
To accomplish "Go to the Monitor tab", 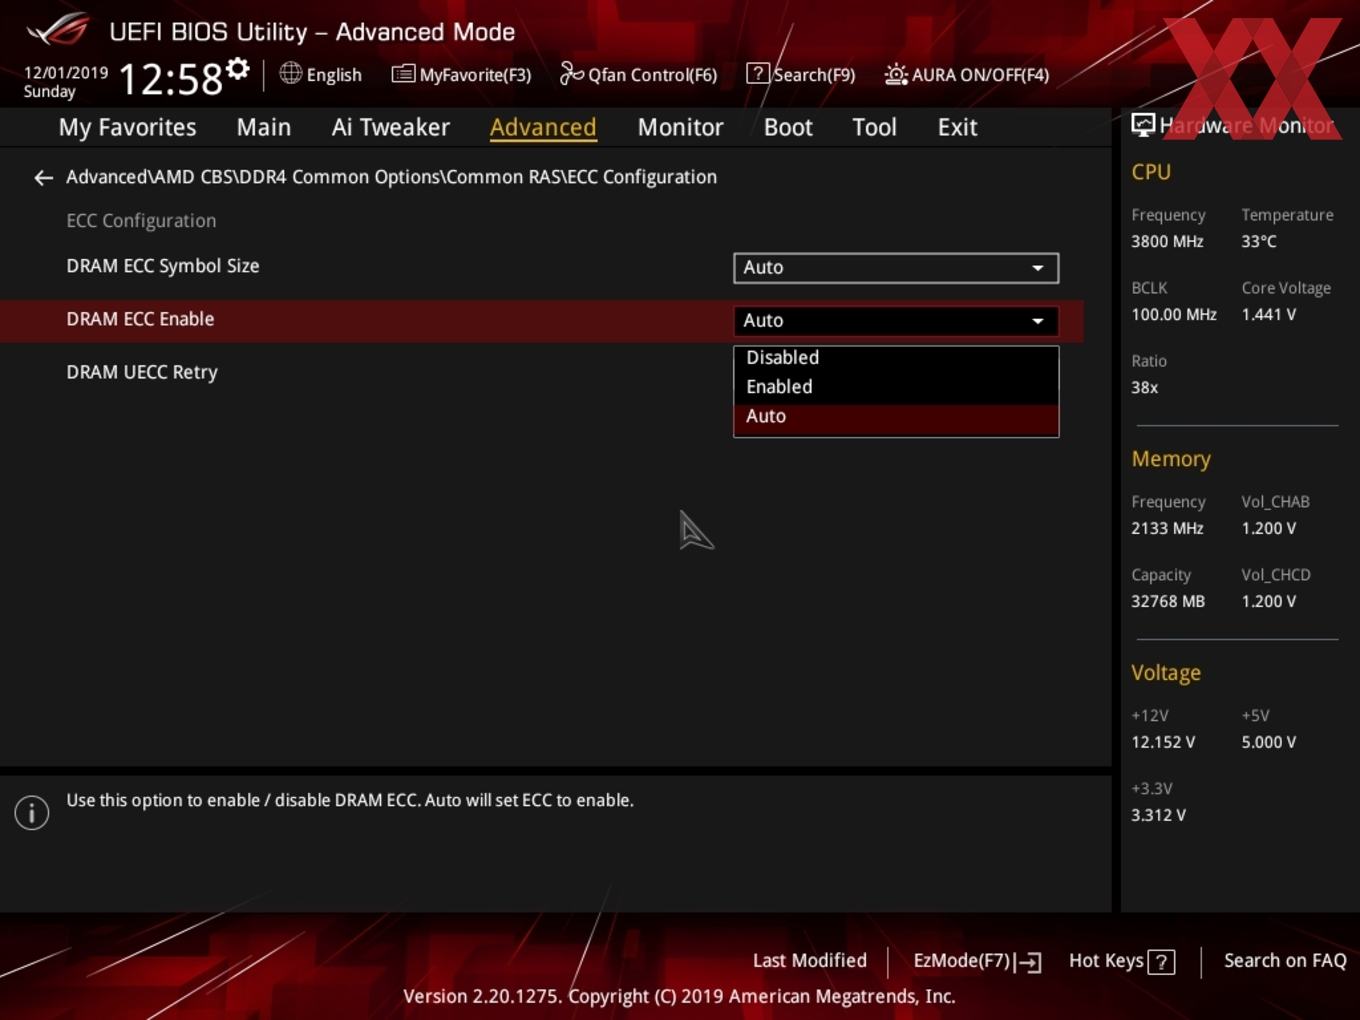I will (x=680, y=127).
